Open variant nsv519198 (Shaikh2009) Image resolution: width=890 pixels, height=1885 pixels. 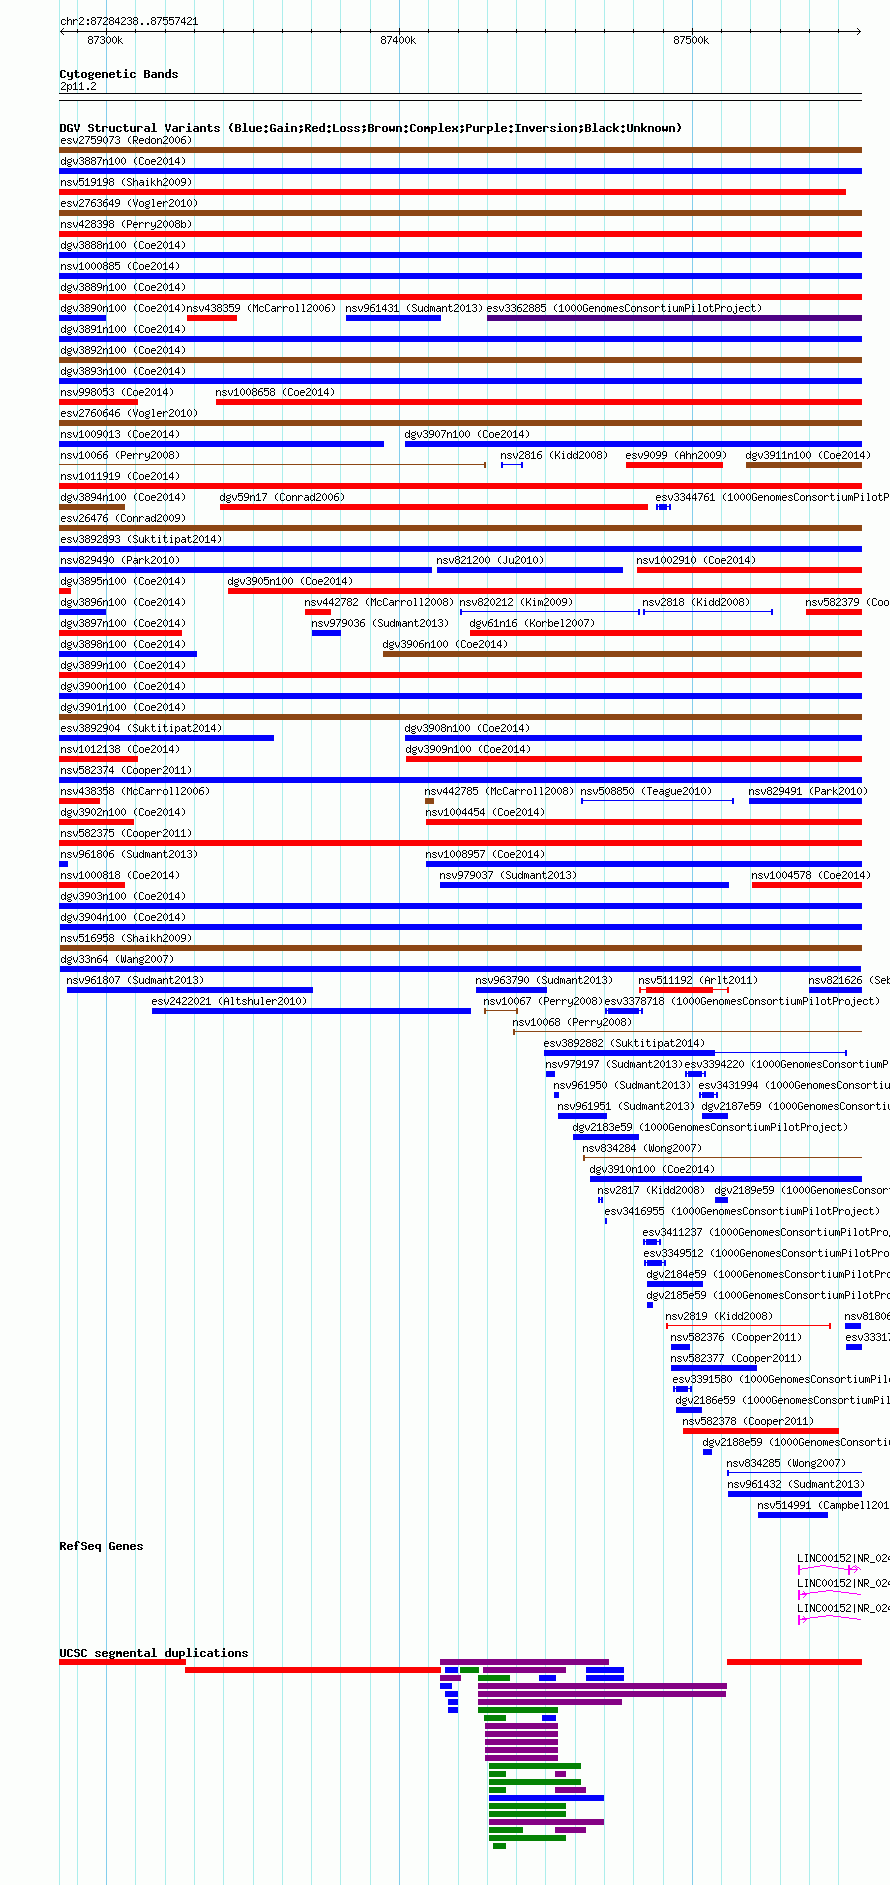click(x=126, y=182)
